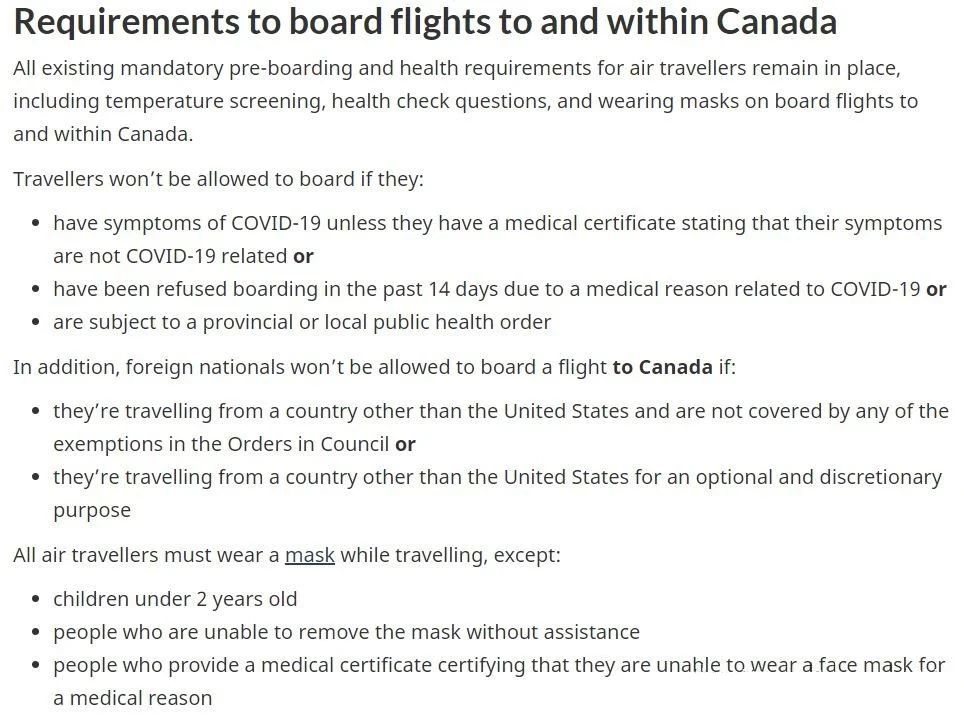
Task: Click the bullet about removing mask without assistance
Action: coord(346,632)
